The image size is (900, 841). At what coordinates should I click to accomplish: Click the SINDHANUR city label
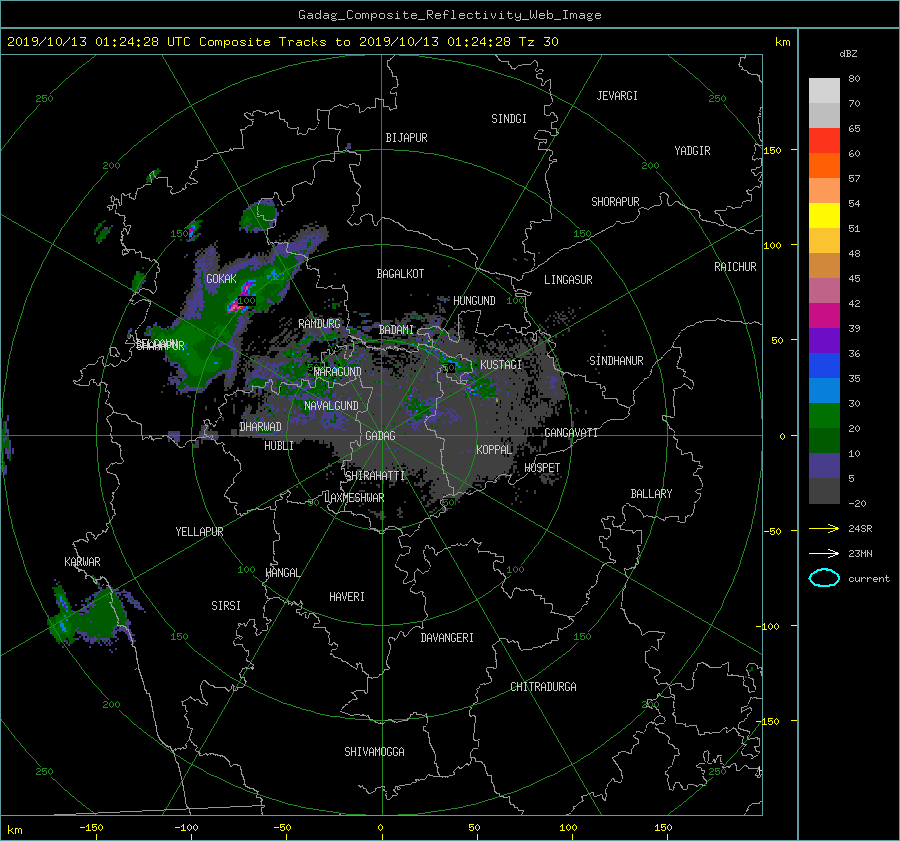tap(616, 361)
